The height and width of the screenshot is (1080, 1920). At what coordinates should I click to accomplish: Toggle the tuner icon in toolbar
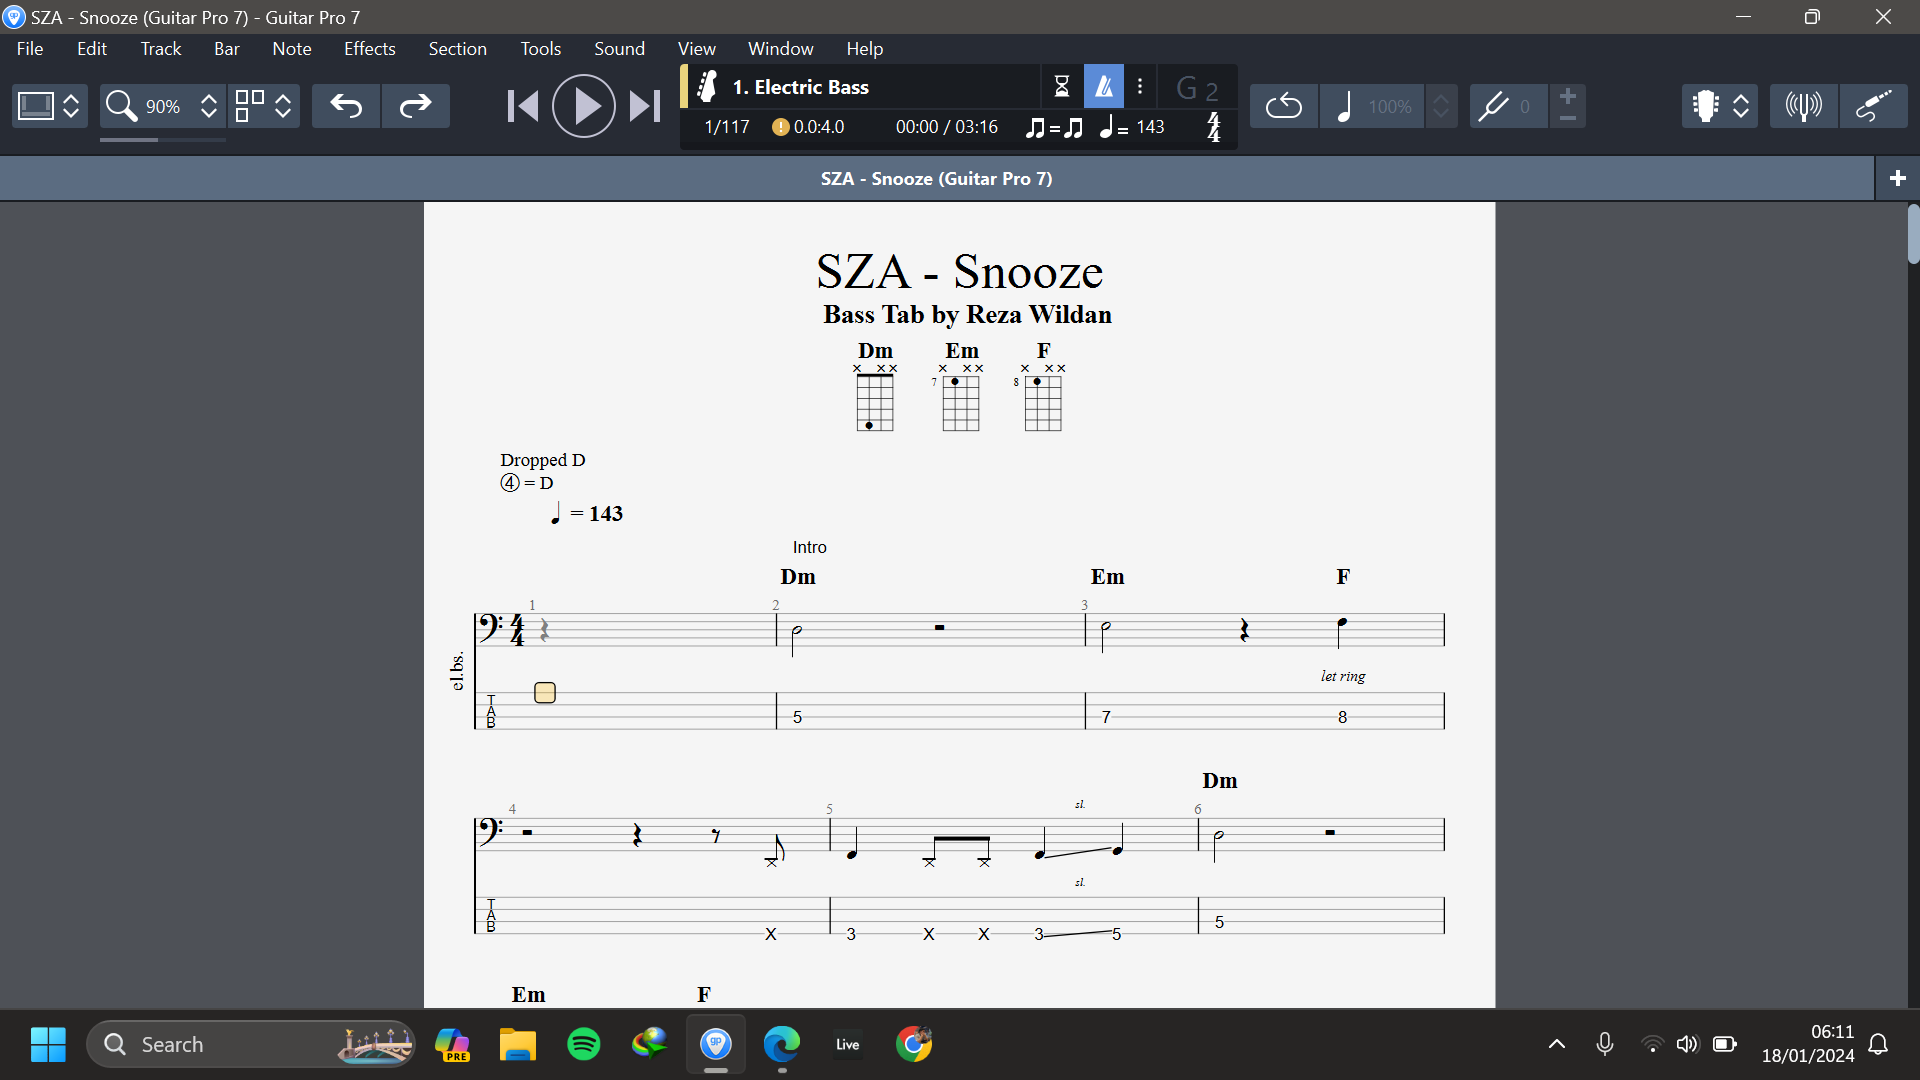pos(1803,105)
